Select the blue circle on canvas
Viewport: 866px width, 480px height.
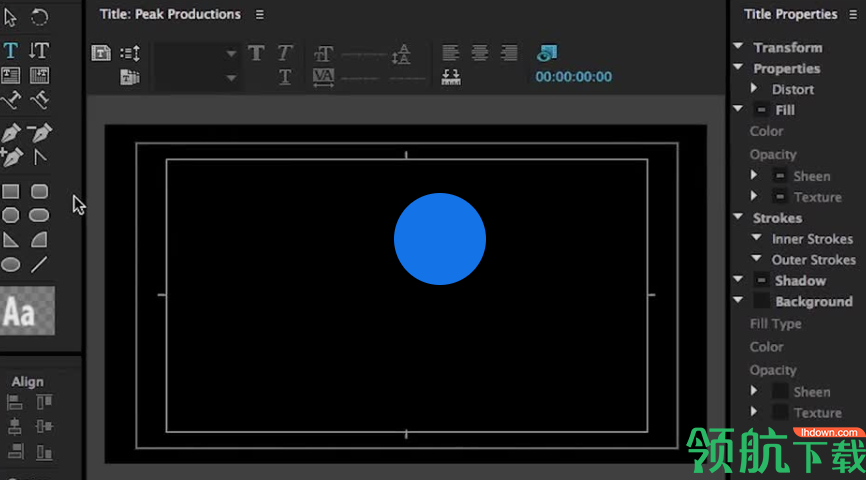[440, 239]
